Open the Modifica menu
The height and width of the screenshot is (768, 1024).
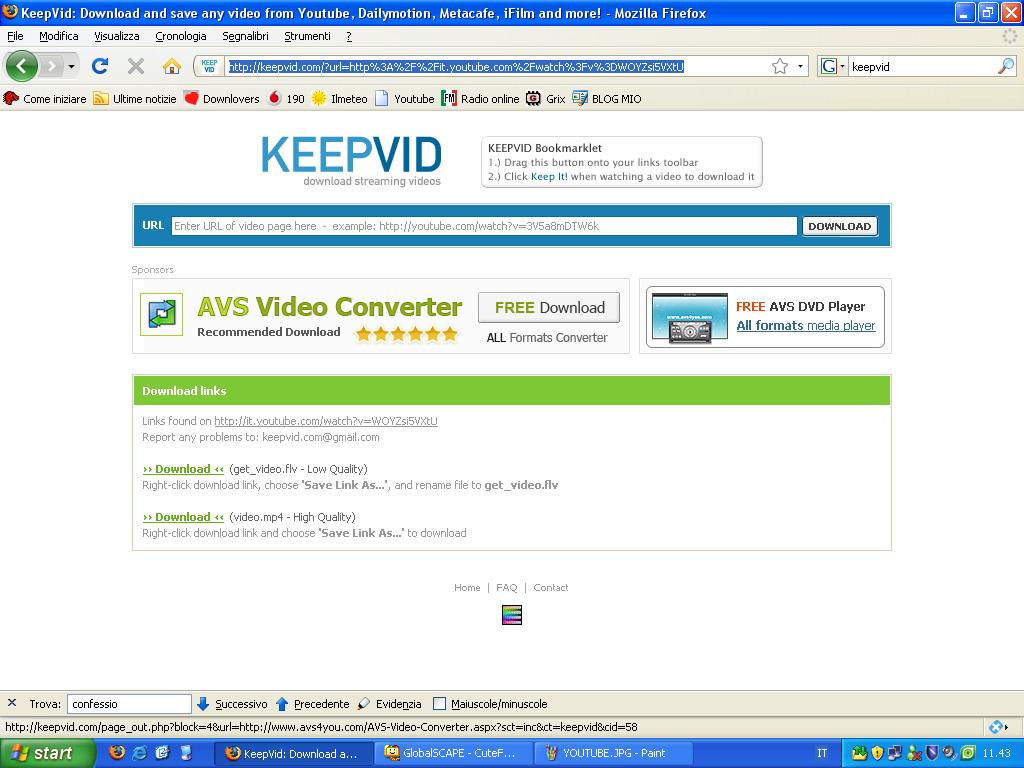coord(59,36)
